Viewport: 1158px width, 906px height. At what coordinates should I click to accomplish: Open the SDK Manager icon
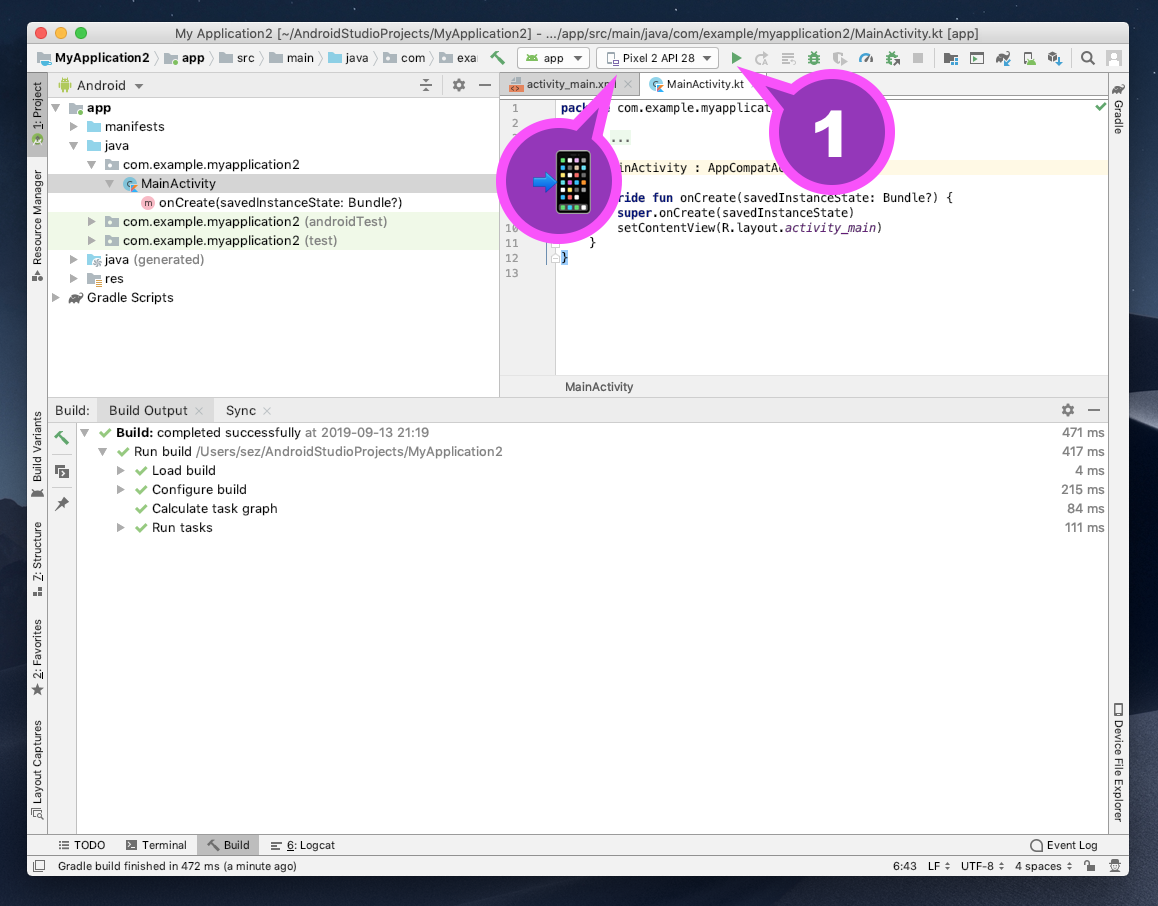click(x=1055, y=58)
